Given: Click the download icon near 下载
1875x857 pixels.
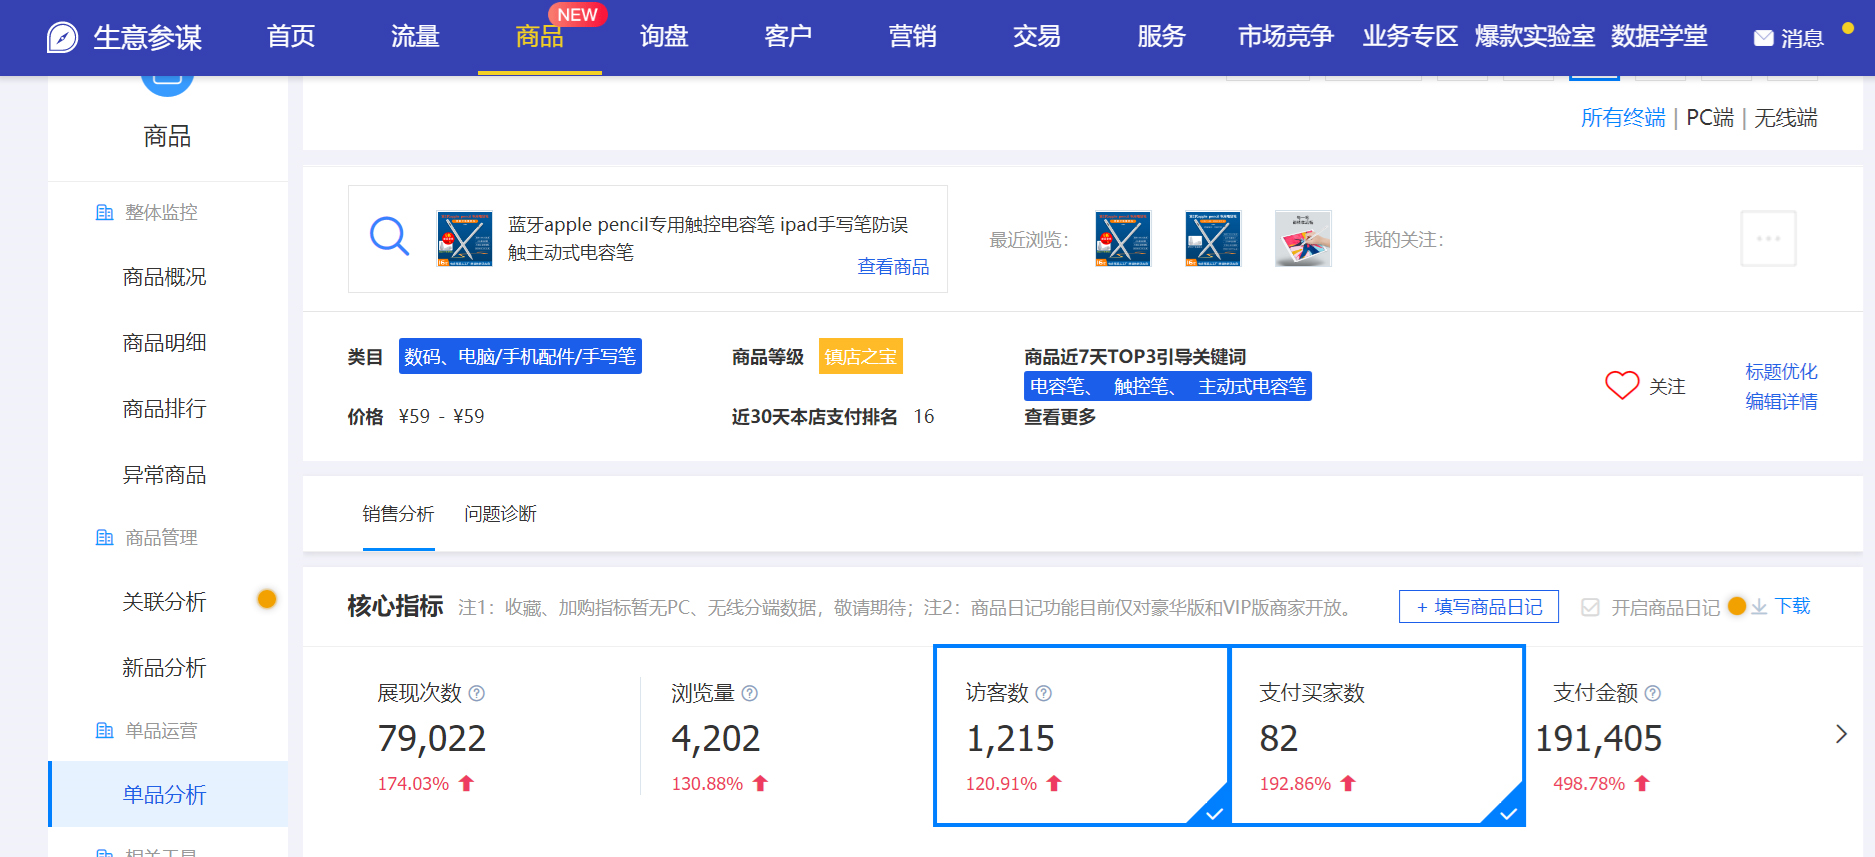Looking at the screenshot, I should point(1759,607).
